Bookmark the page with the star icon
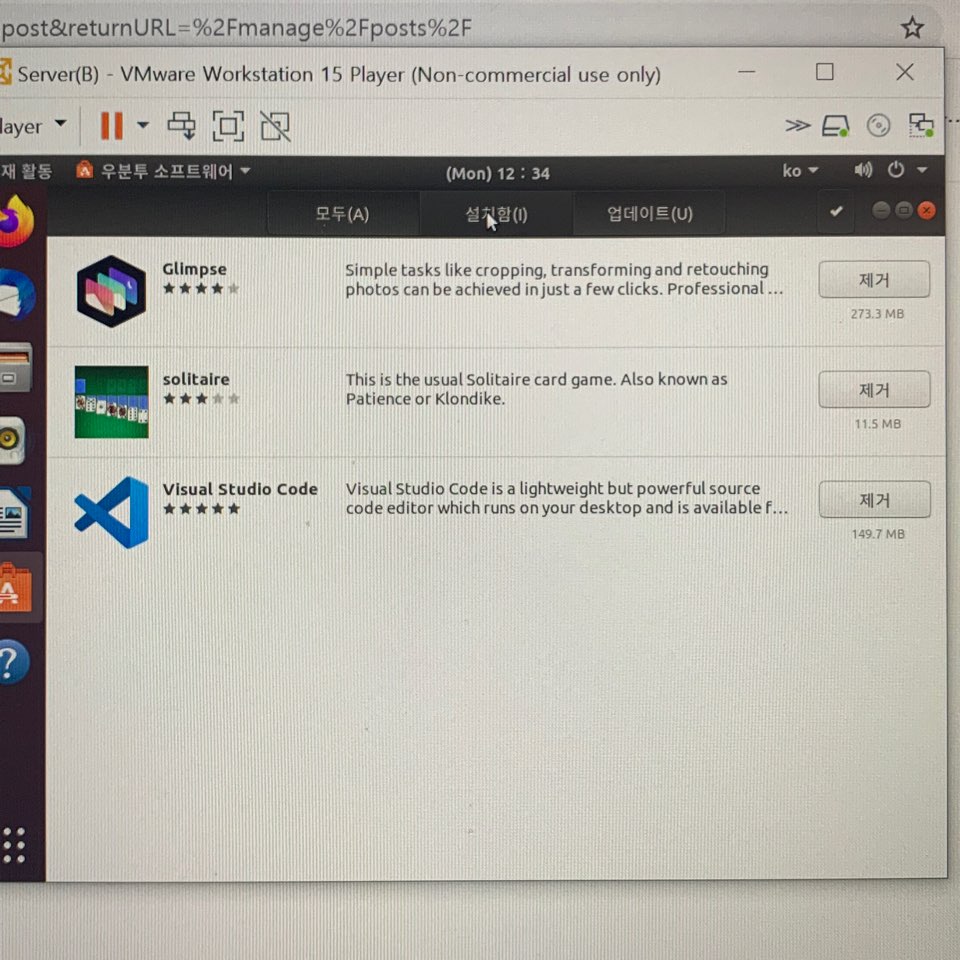Image resolution: width=960 pixels, height=960 pixels. (x=912, y=27)
